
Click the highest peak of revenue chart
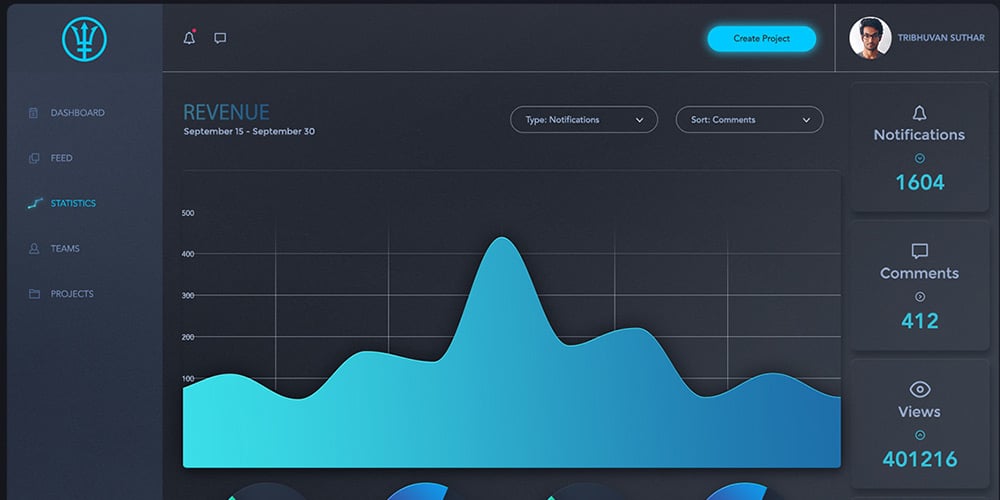(x=503, y=239)
